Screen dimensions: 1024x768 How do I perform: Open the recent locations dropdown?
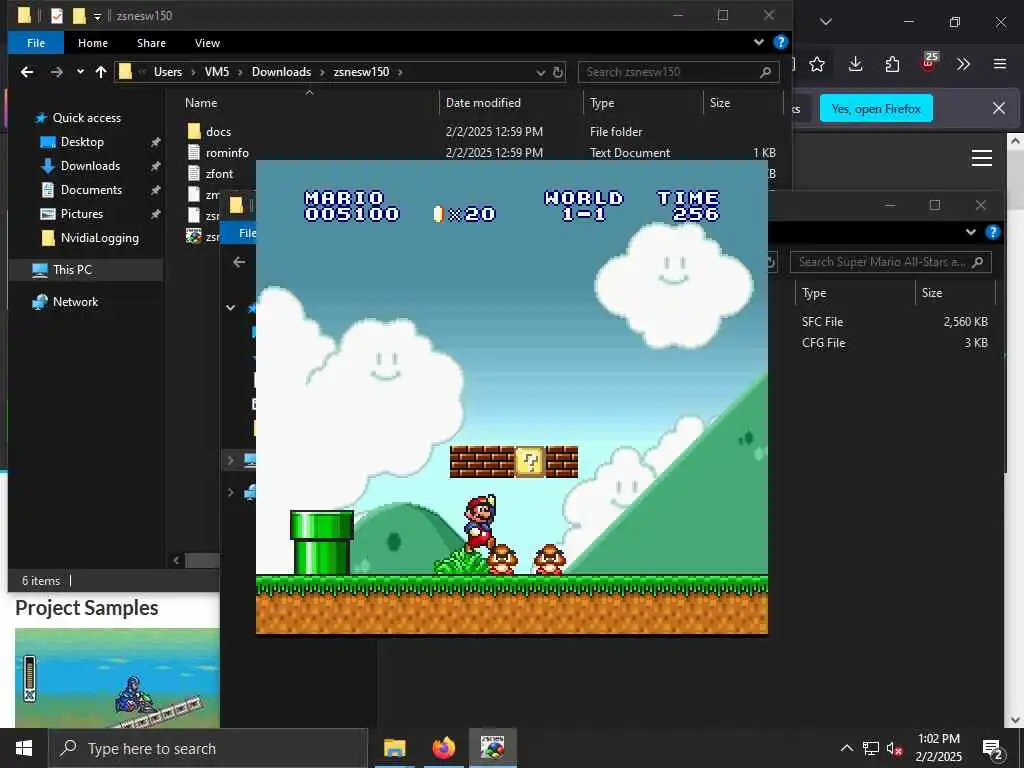point(80,72)
